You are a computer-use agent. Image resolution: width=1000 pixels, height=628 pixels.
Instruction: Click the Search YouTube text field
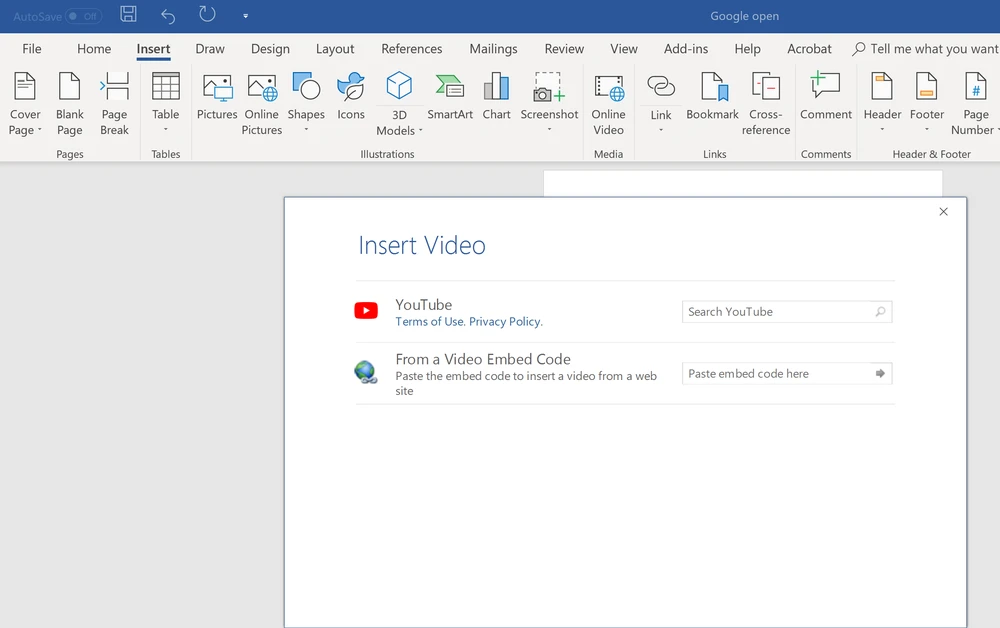775,312
